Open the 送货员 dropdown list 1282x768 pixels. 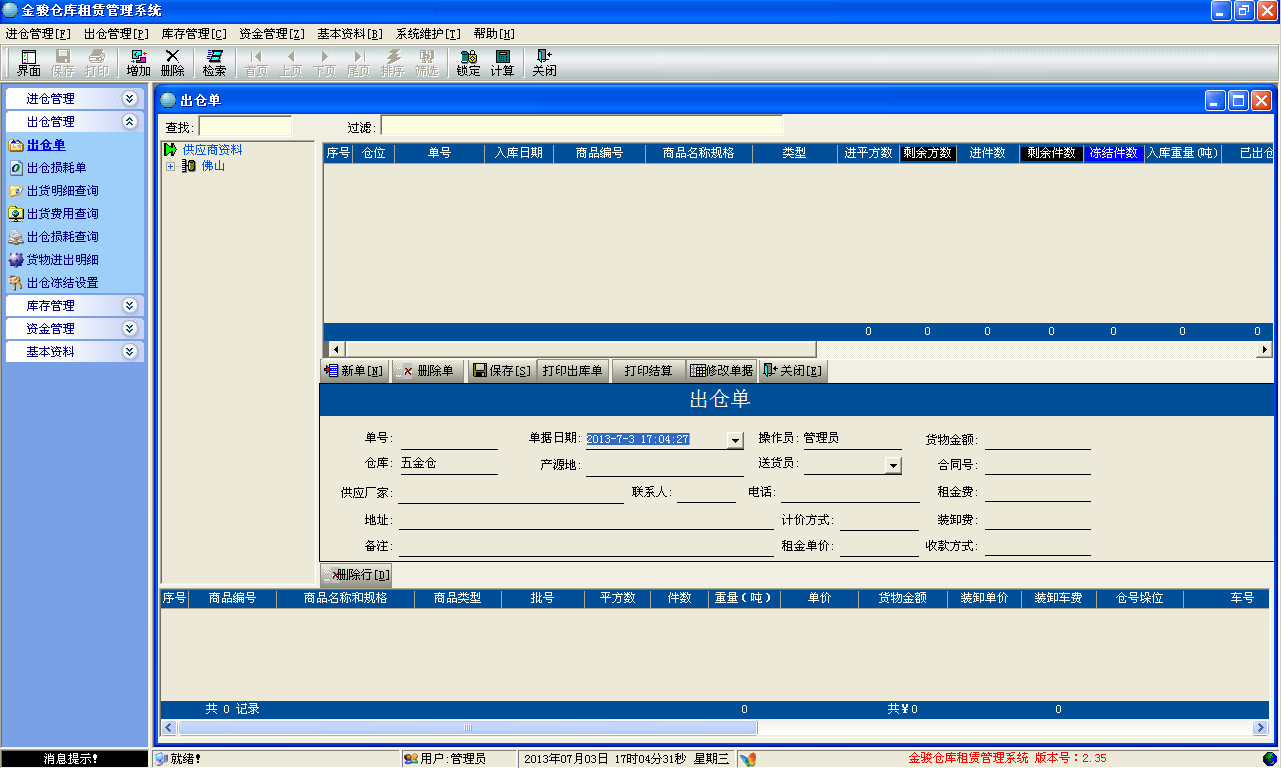(893, 465)
